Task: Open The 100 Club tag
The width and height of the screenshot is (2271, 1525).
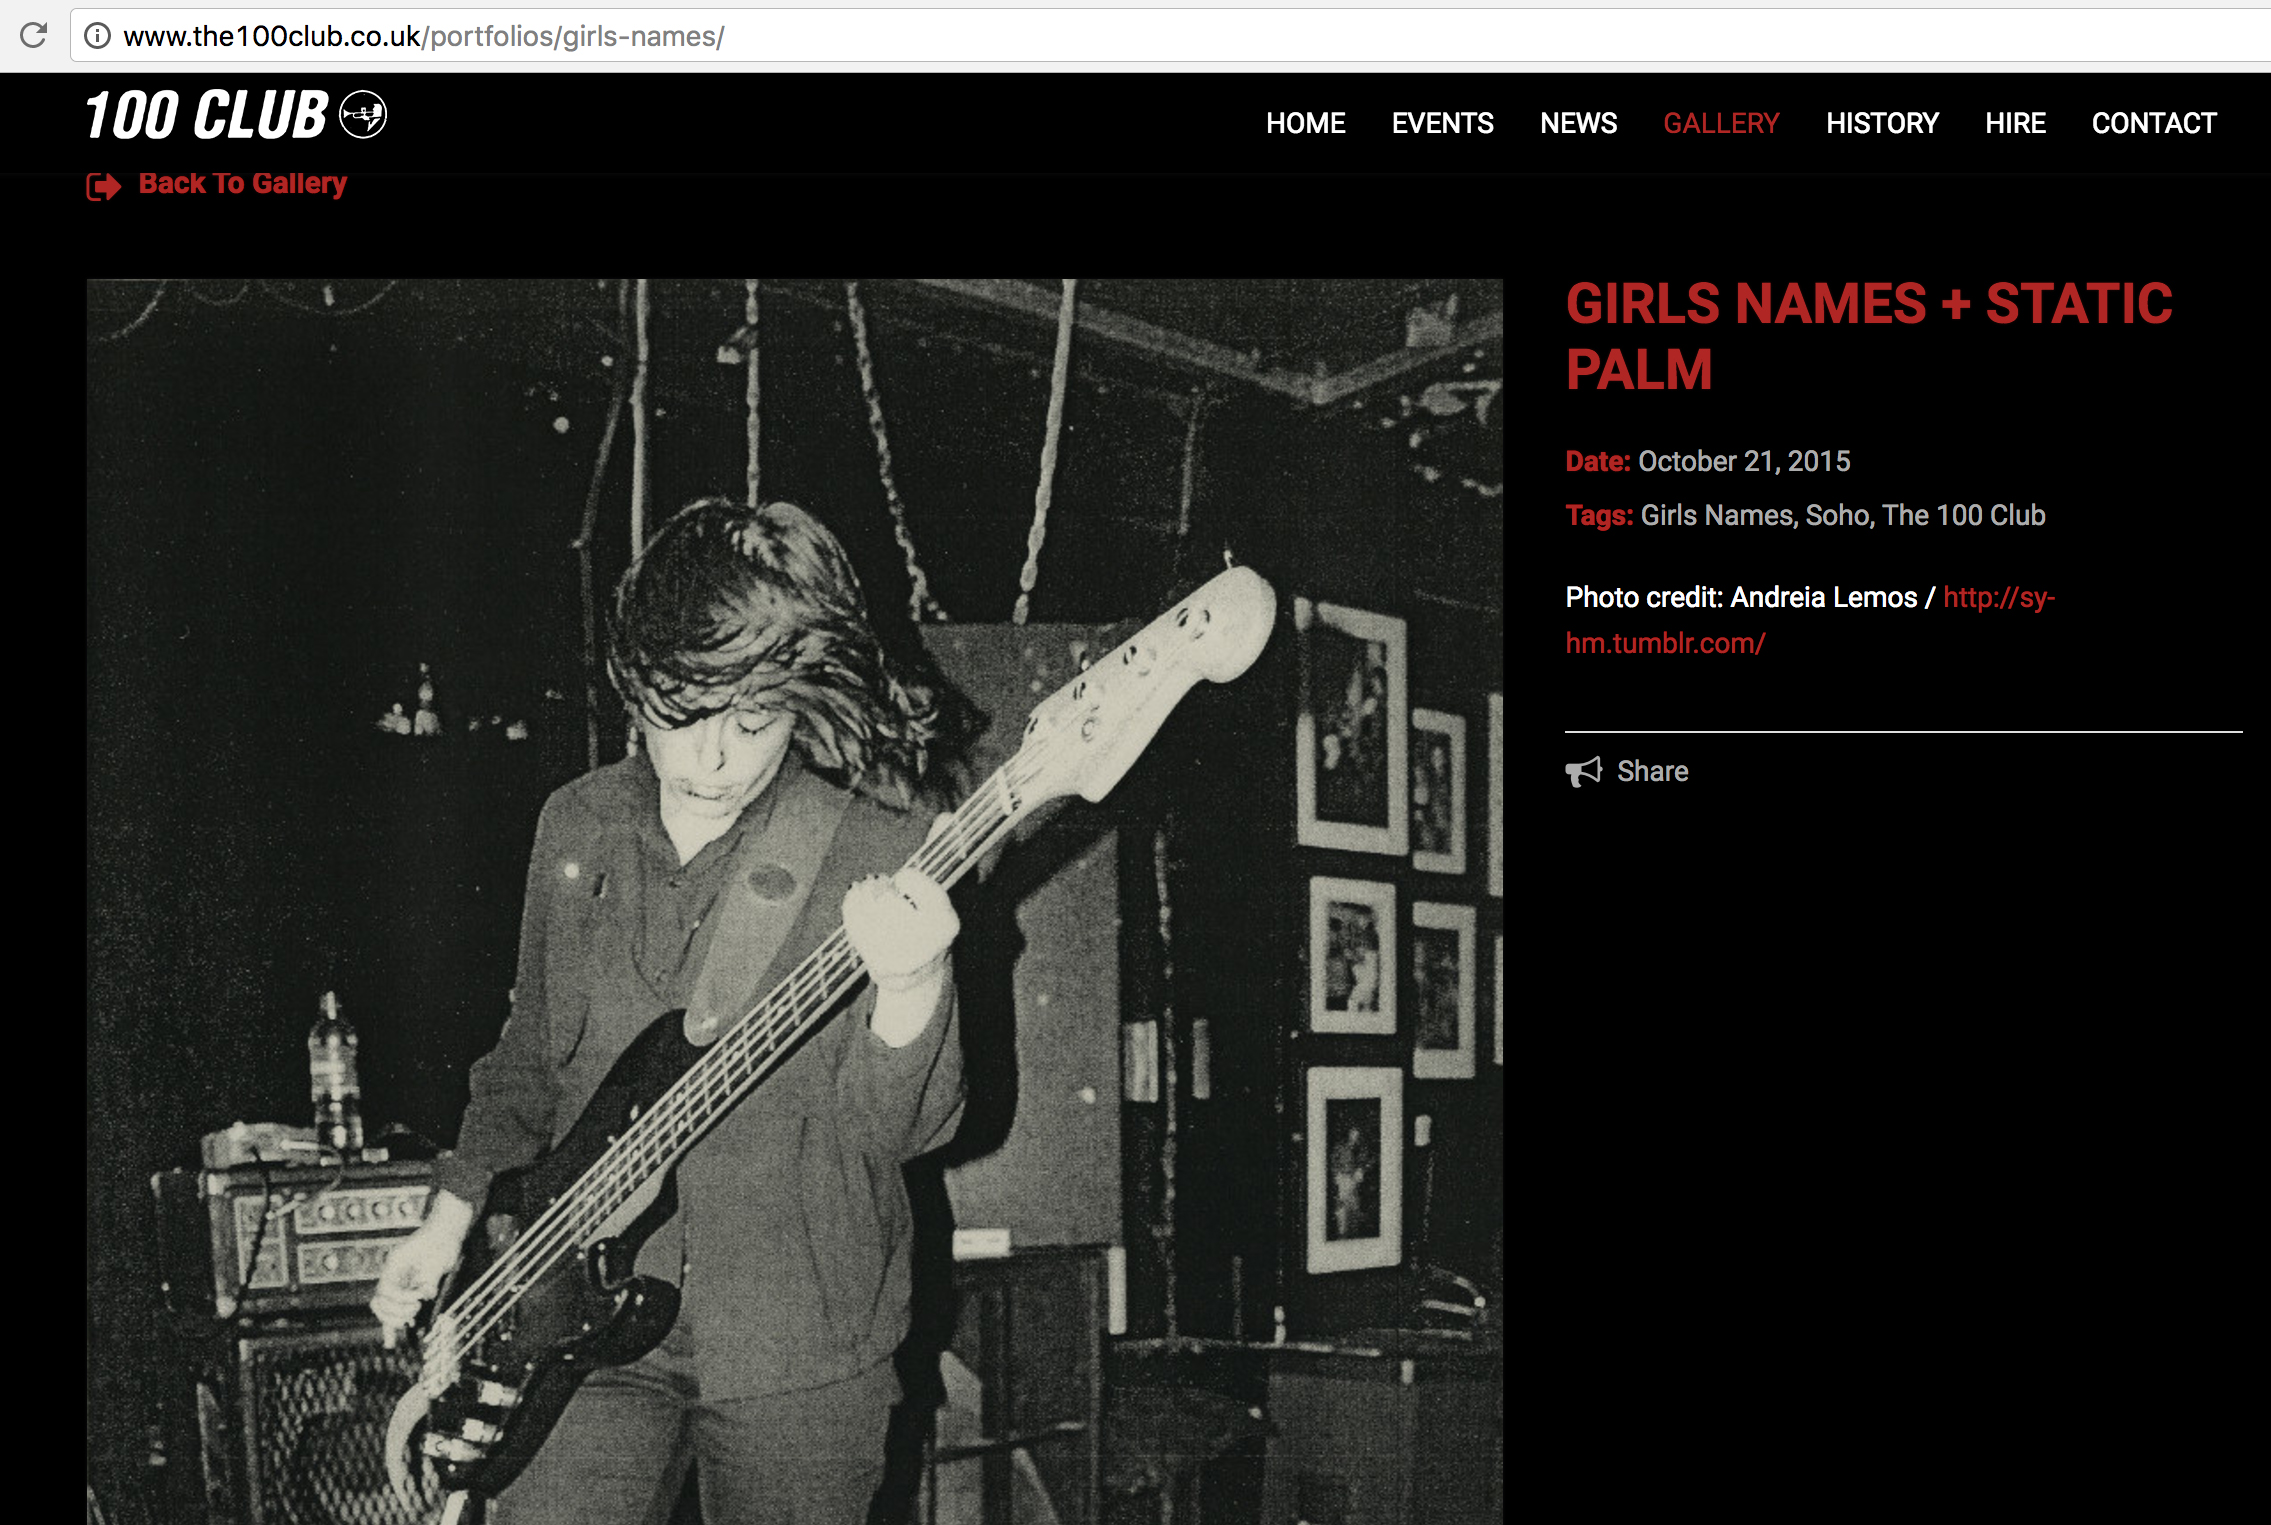Action: pos(1963,515)
